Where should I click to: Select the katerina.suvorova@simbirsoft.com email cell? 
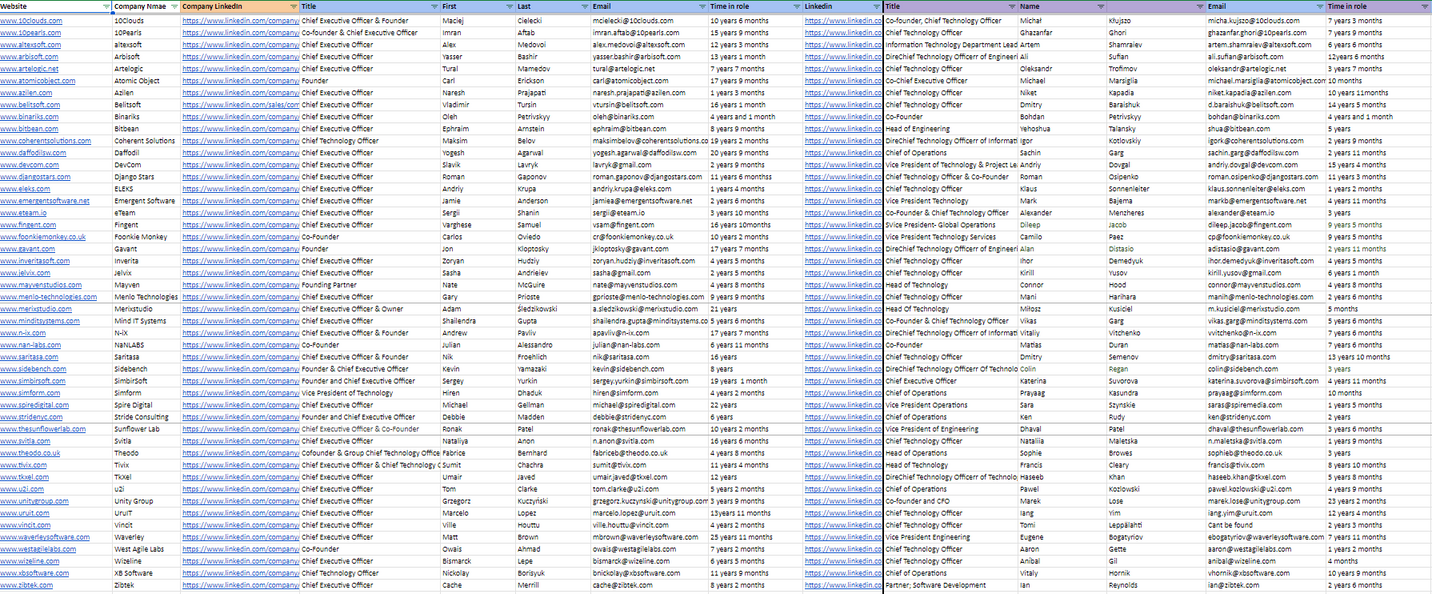tap(1265, 381)
